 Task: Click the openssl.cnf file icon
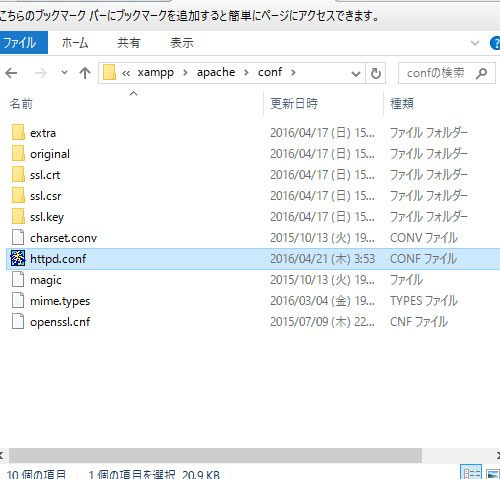tap(18, 321)
